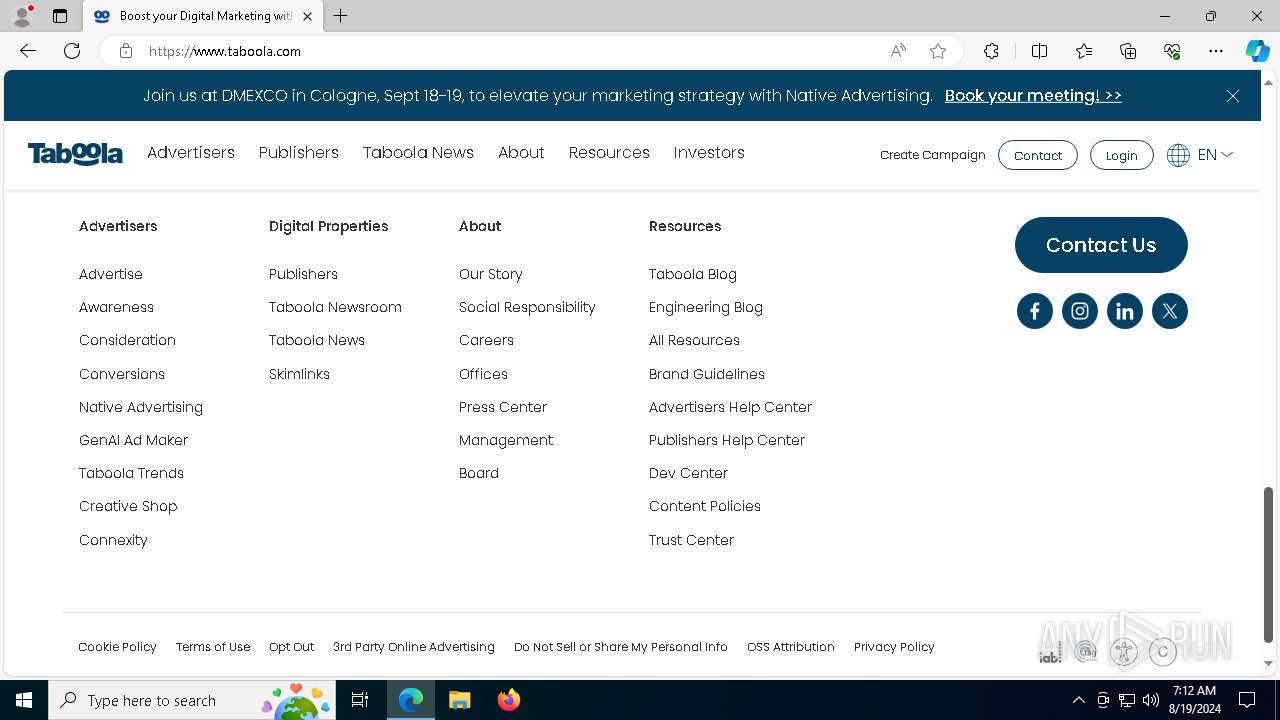1280x720 pixels.
Task: Open Copilot sidebar icon
Action: tap(1257, 51)
